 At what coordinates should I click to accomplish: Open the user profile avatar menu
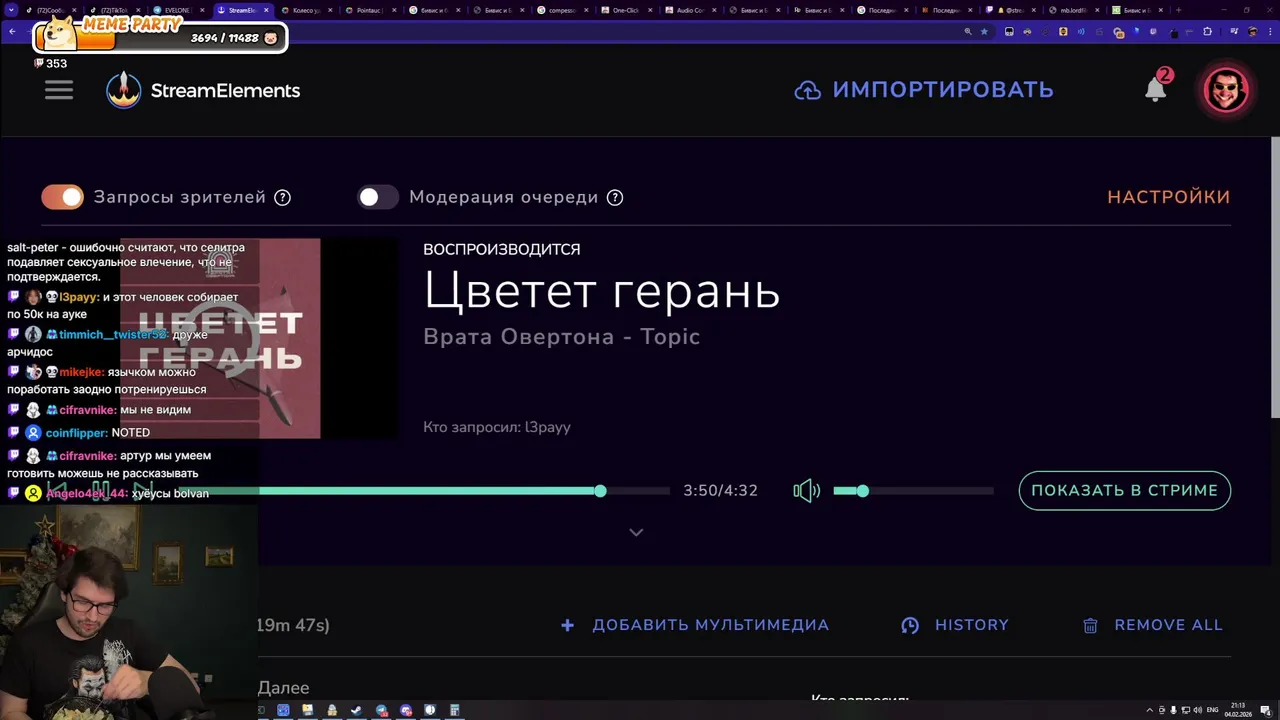click(x=1226, y=90)
